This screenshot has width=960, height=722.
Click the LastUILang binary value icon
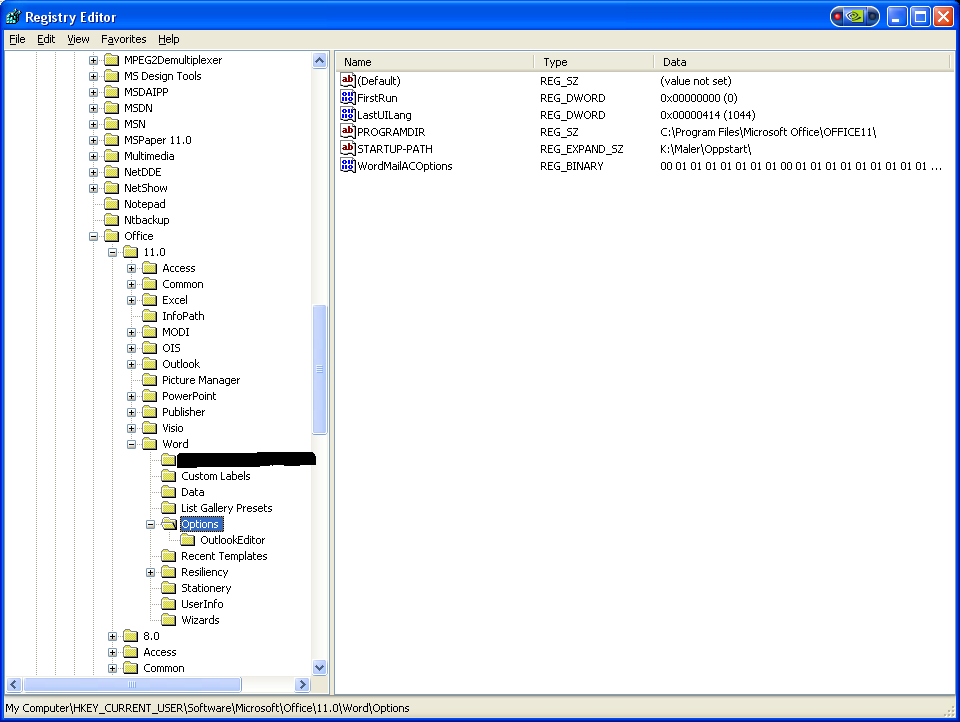(x=347, y=115)
